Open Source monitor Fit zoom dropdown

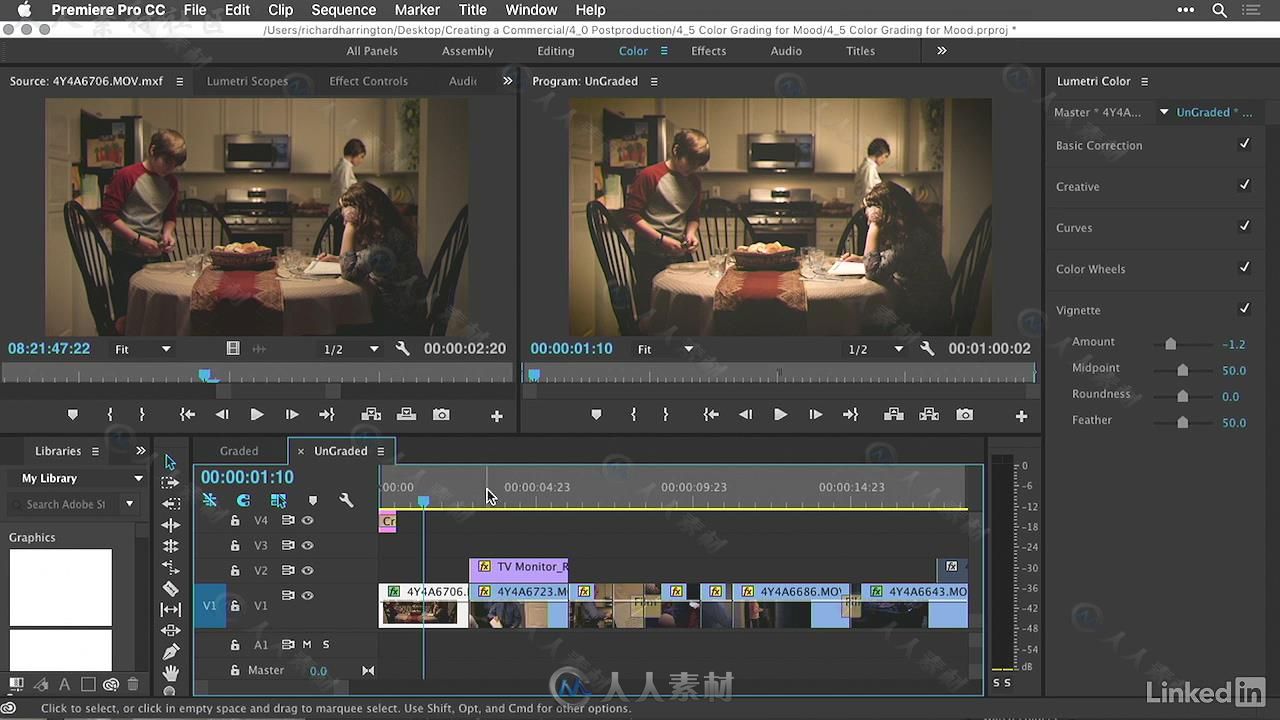[x=143, y=349]
